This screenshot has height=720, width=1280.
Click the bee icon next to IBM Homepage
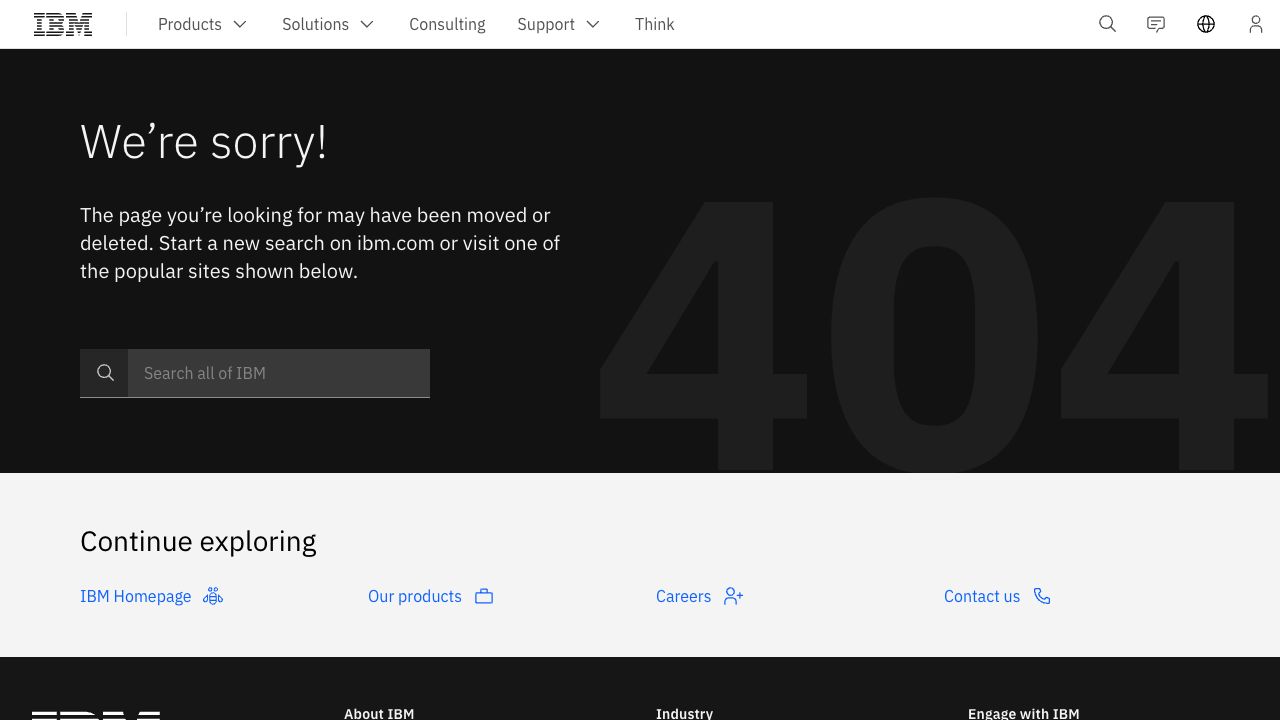213,596
